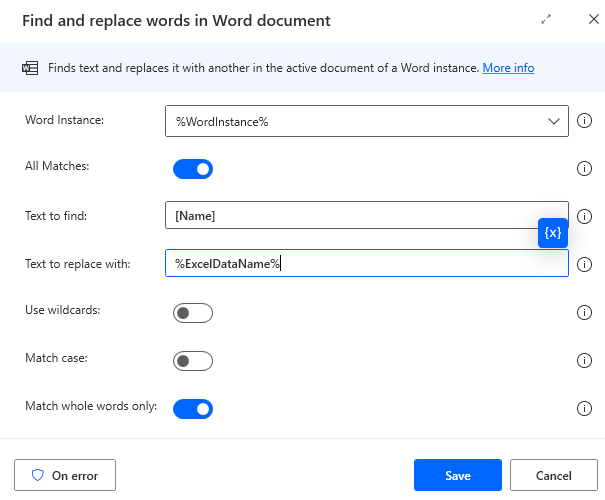Click into the Text to find field
Viewport: 605px width, 500px height.
350,216
